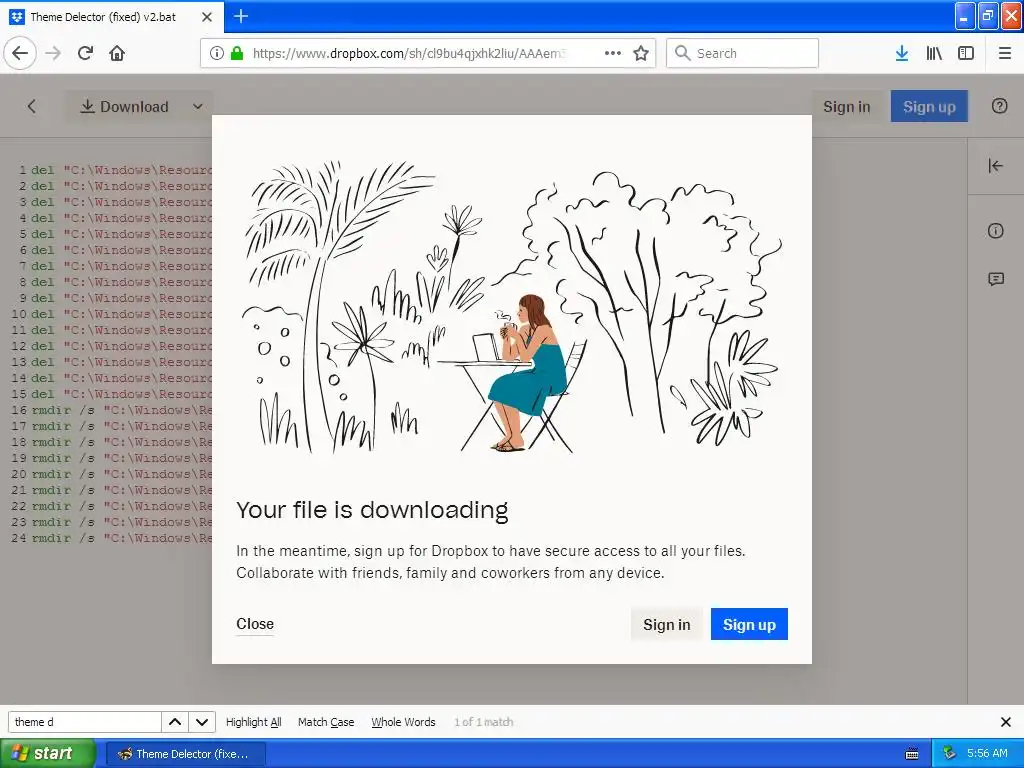Open the Windows start menu
The image size is (1024, 768).
click(48, 754)
